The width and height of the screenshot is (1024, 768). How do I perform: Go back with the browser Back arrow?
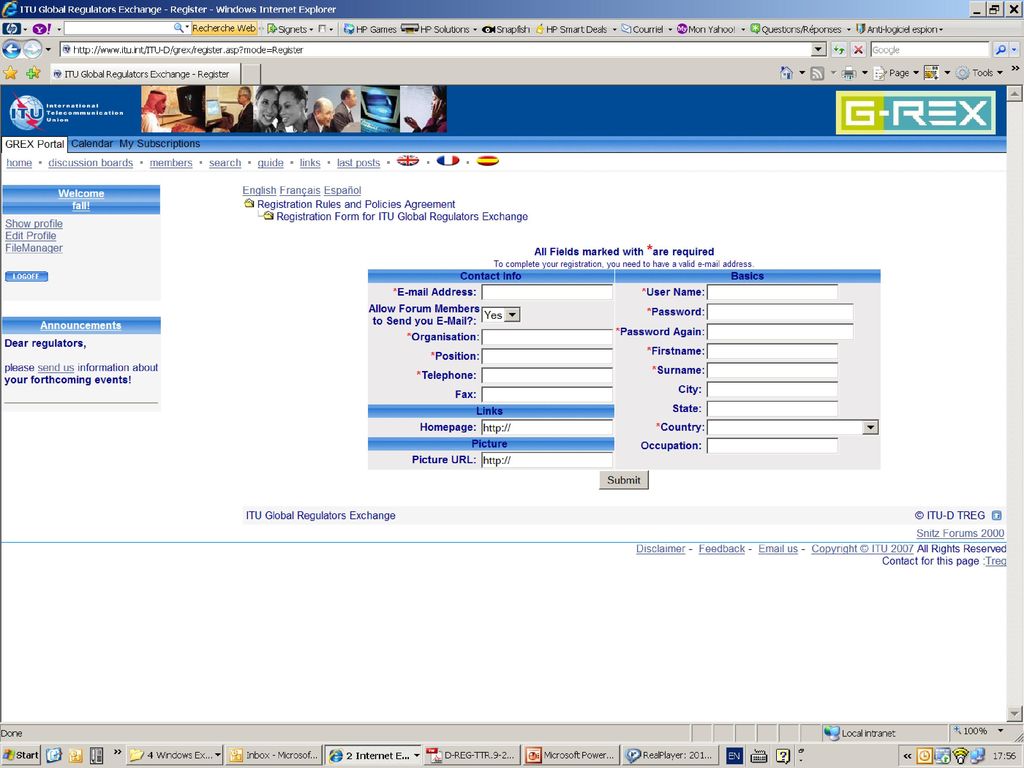click(12, 50)
